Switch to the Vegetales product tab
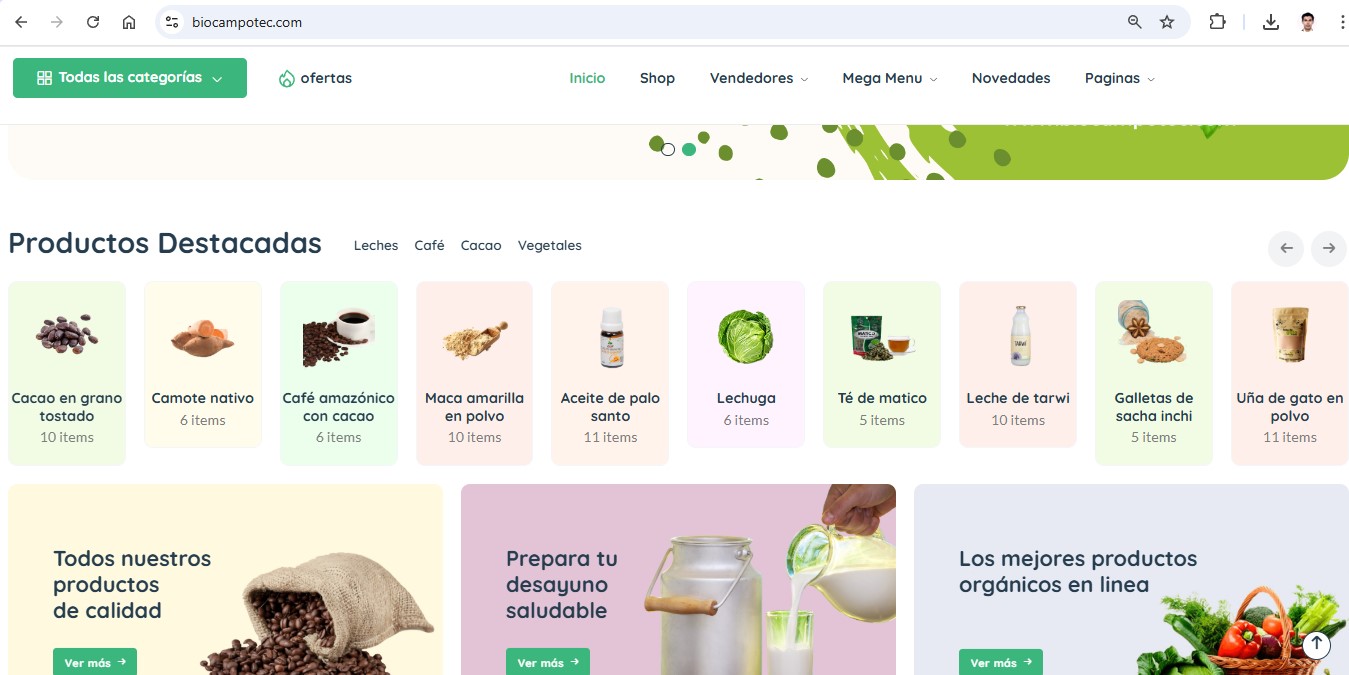1349x675 pixels. (x=550, y=245)
